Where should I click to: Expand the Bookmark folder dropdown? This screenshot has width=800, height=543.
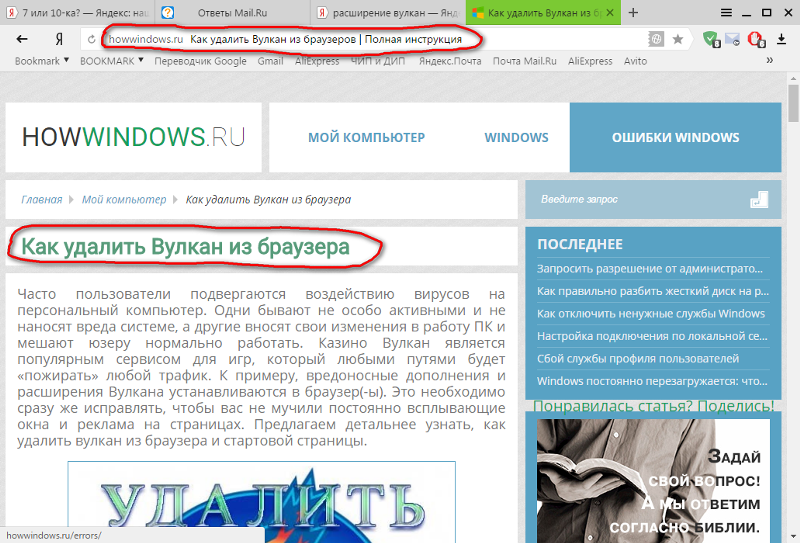(42, 61)
